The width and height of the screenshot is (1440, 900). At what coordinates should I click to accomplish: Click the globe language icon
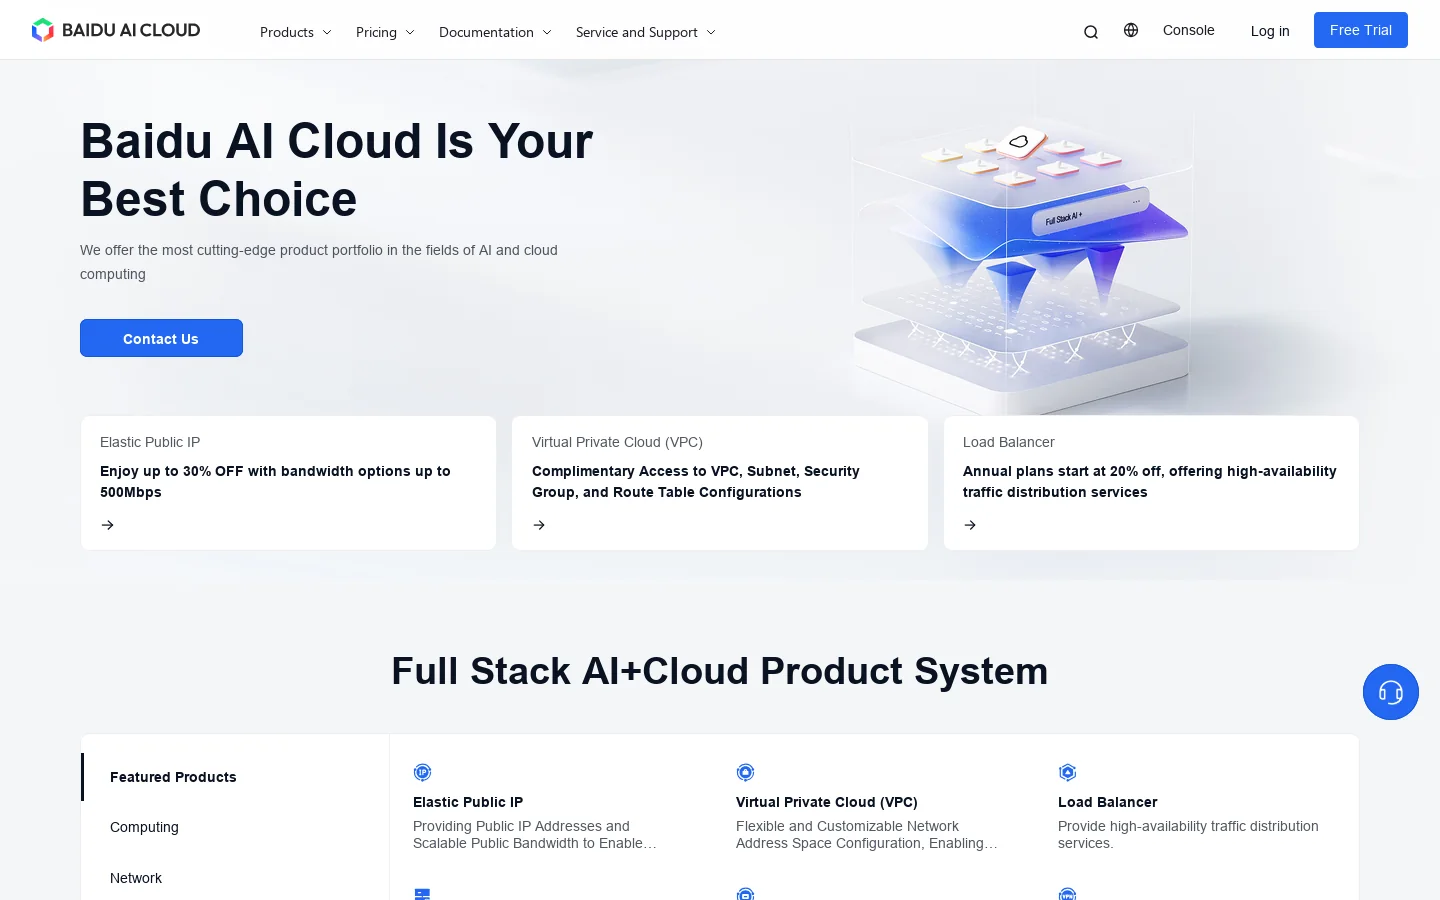[1131, 30]
